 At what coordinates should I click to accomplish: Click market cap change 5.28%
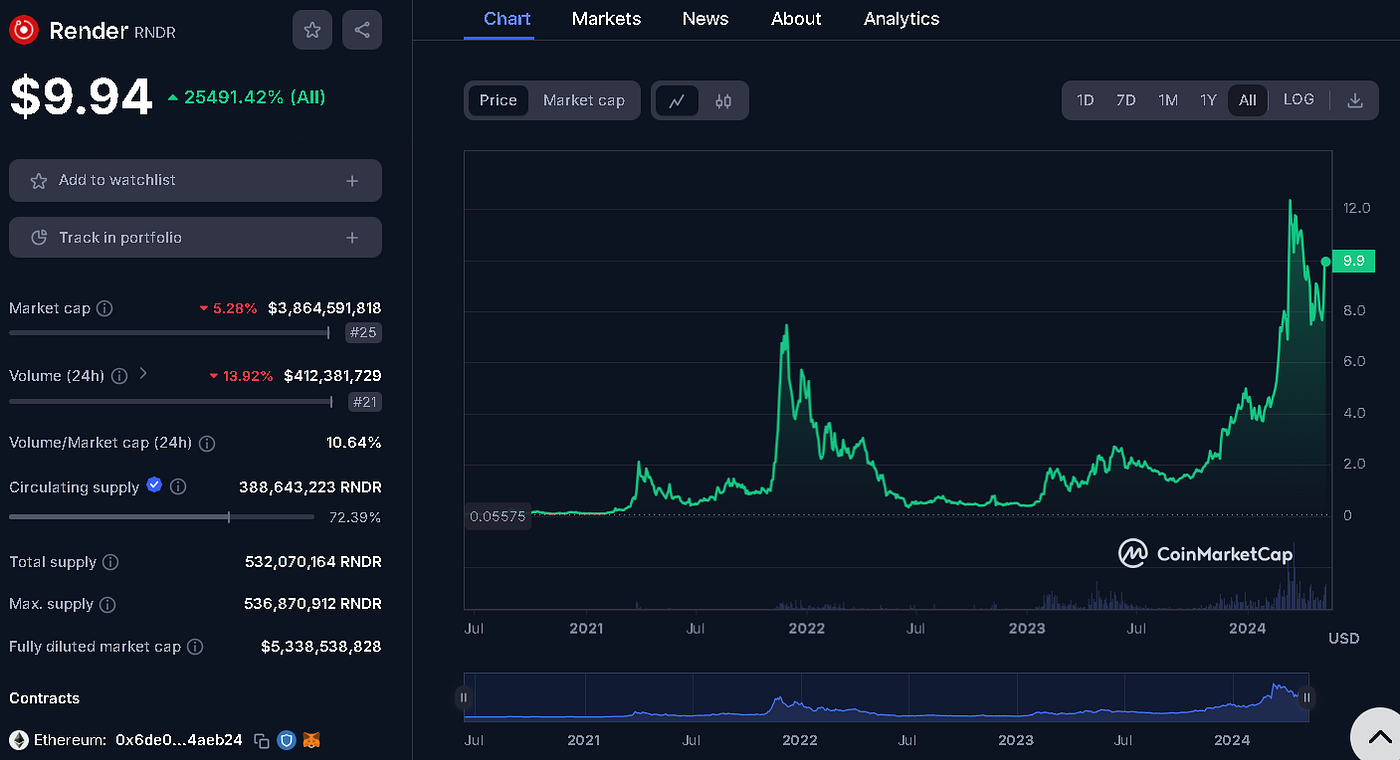click(228, 308)
